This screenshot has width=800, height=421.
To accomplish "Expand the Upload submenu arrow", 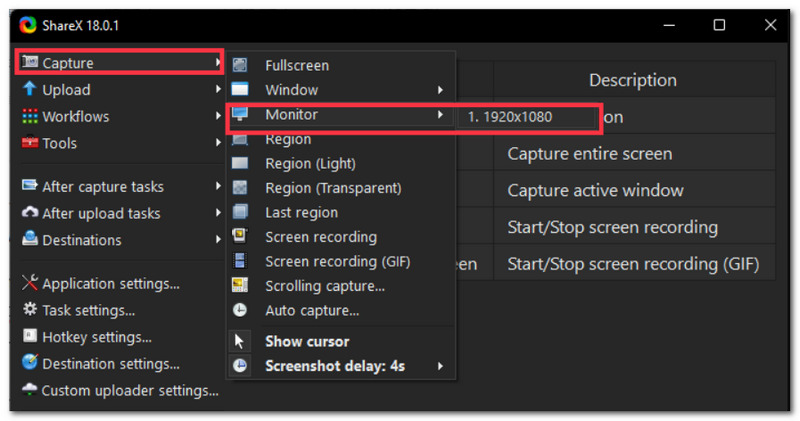I will [x=218, y=89].
